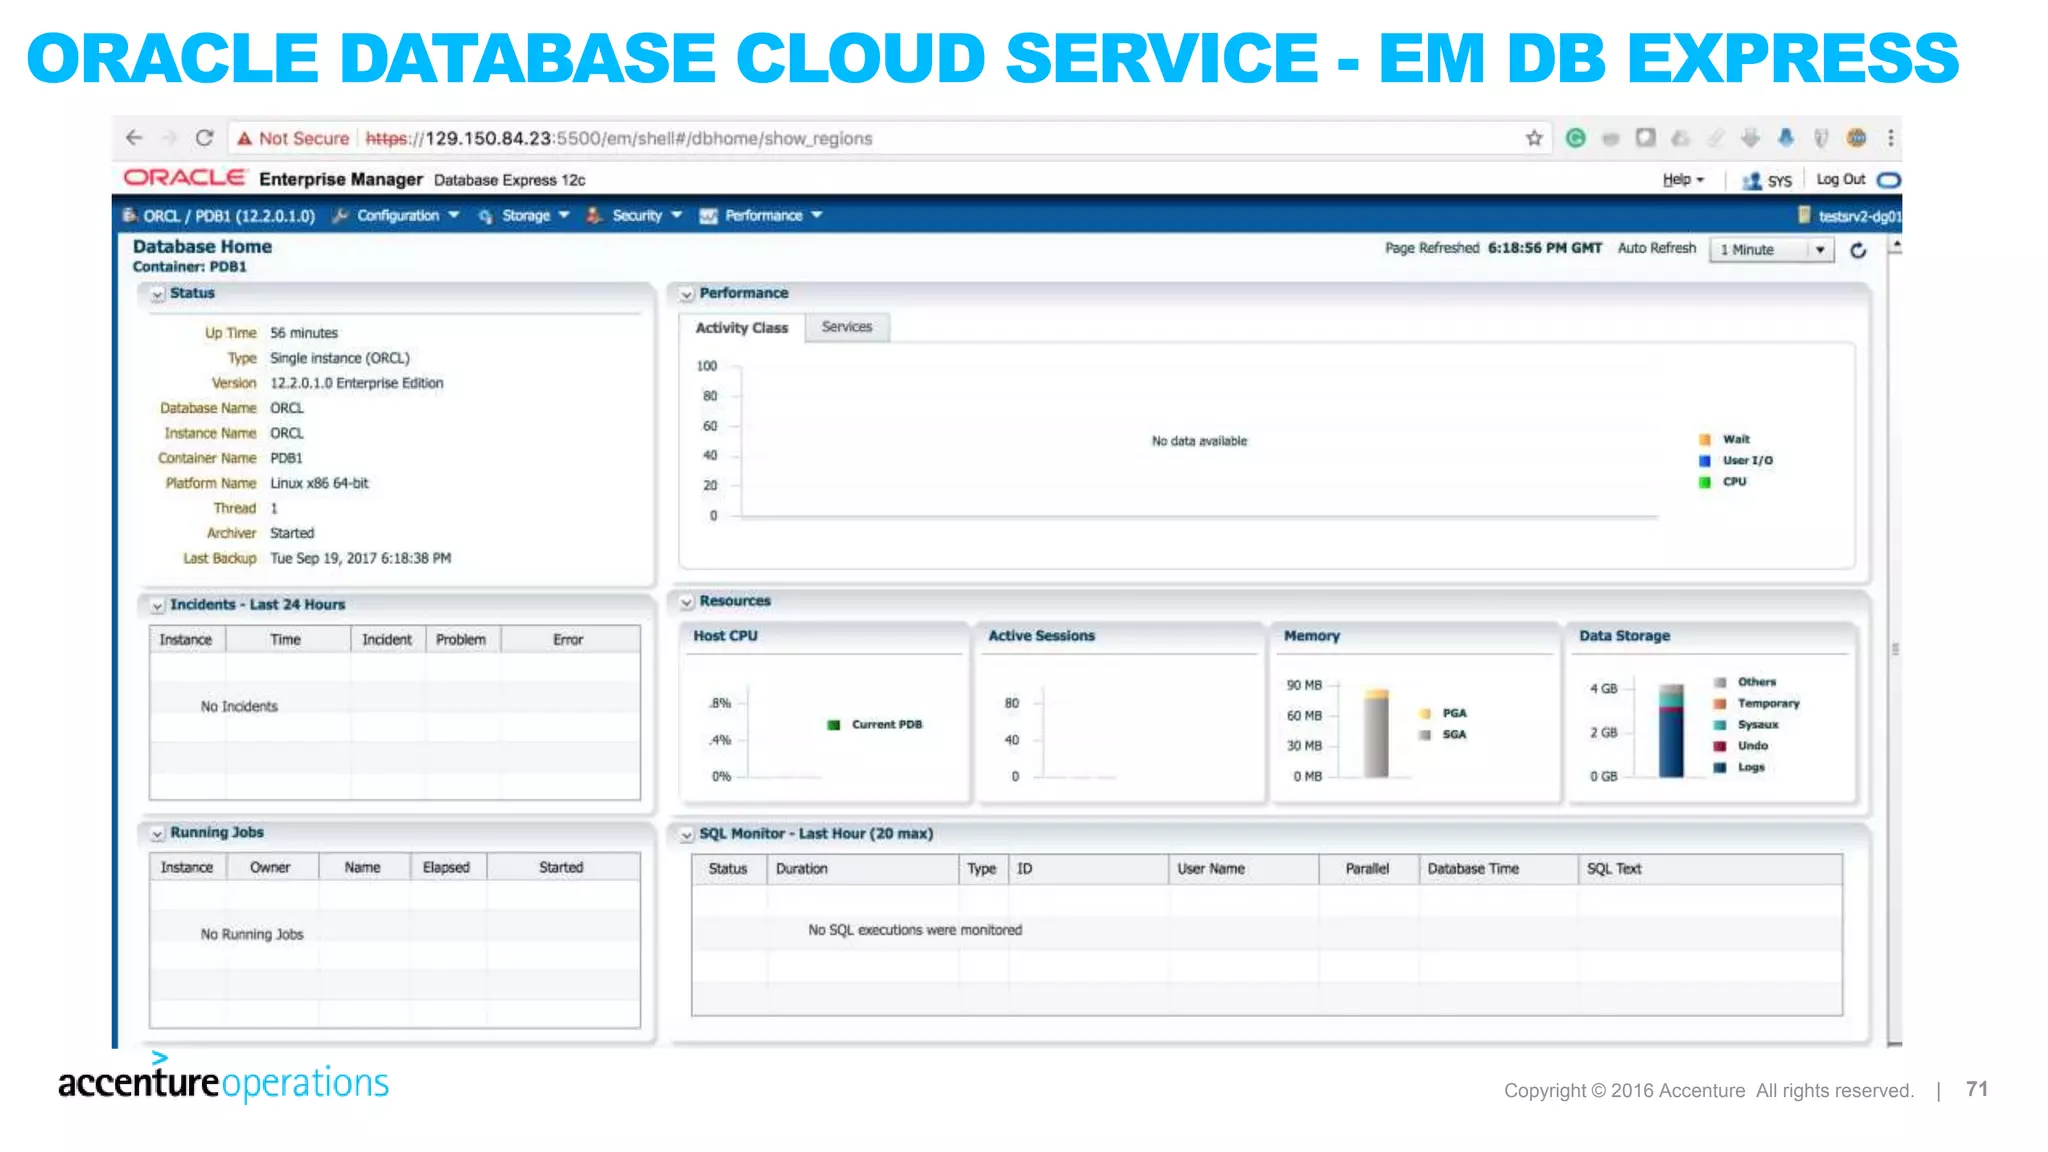Click the Current PDB legend swatch
Screen dimensions: 2048x1152
[834, 725]
